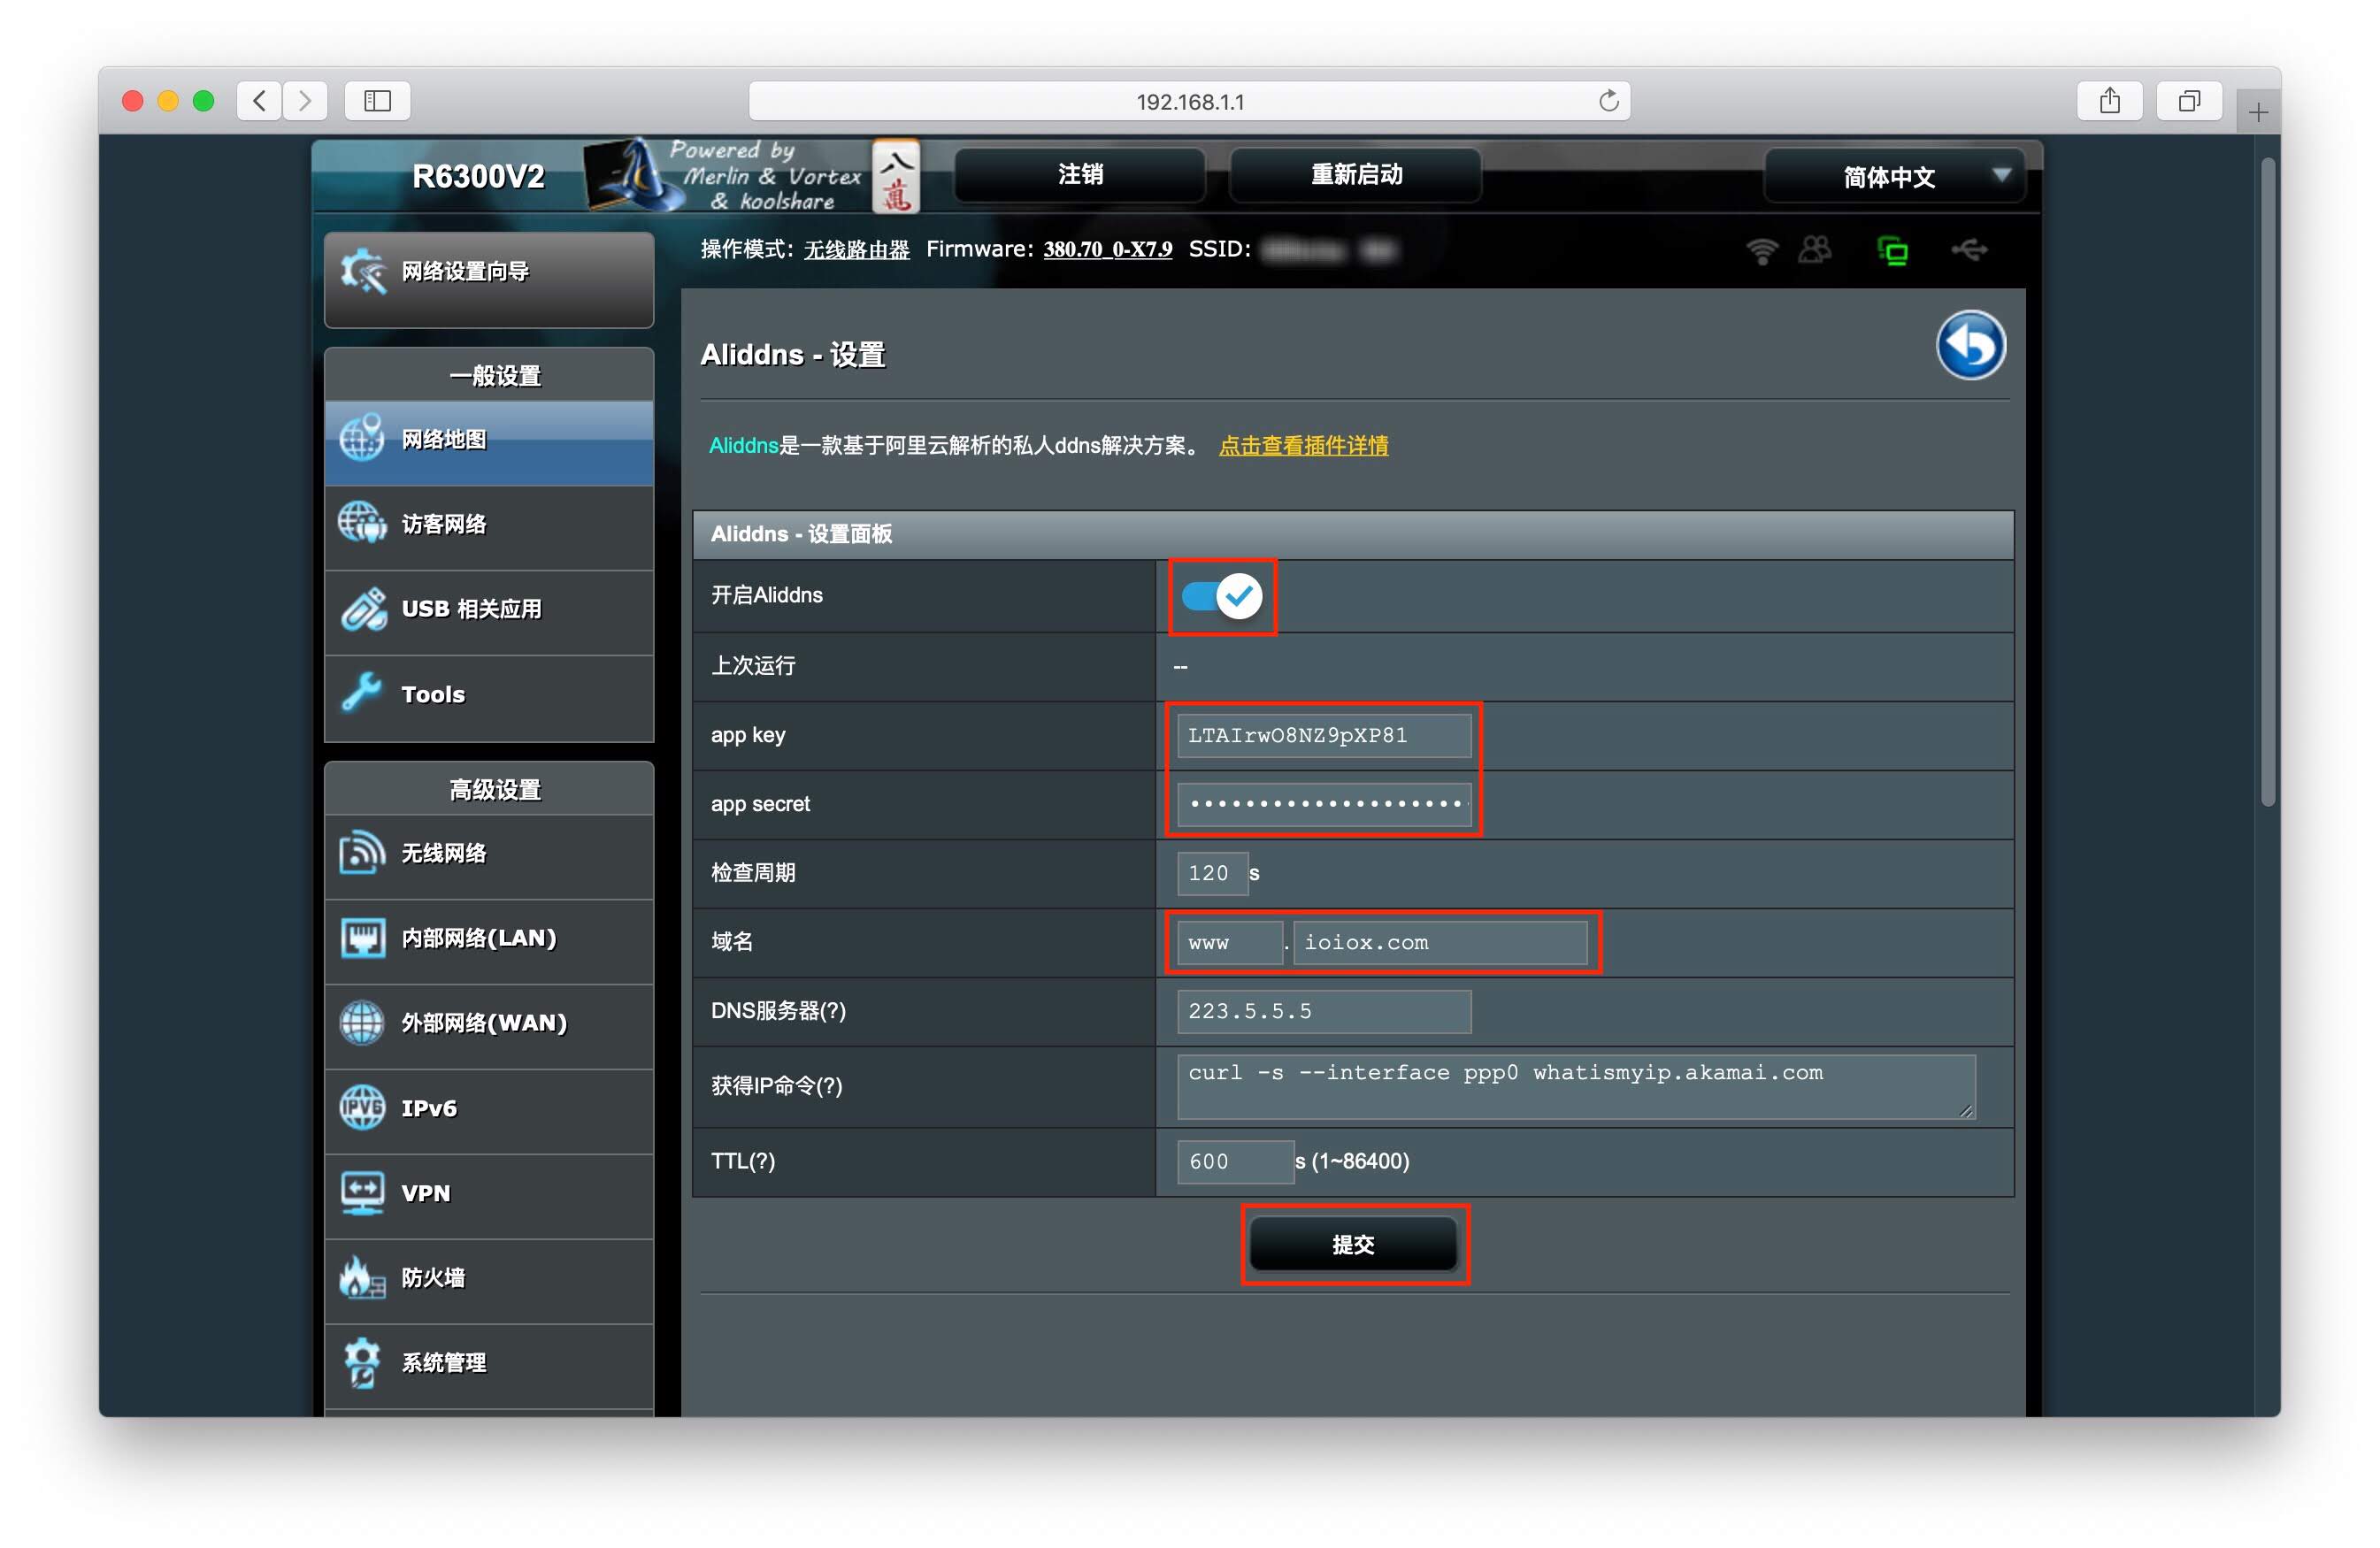
Task: Click the connected clients users icon
Action: pyautogui.click(x=1814, y=250)
